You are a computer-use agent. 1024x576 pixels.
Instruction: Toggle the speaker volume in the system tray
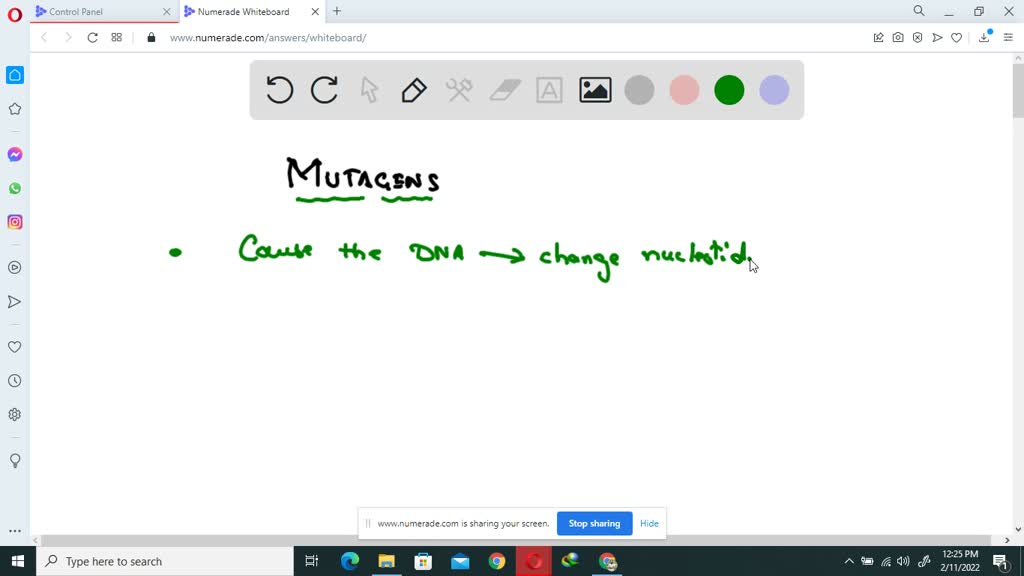point(903,561)
